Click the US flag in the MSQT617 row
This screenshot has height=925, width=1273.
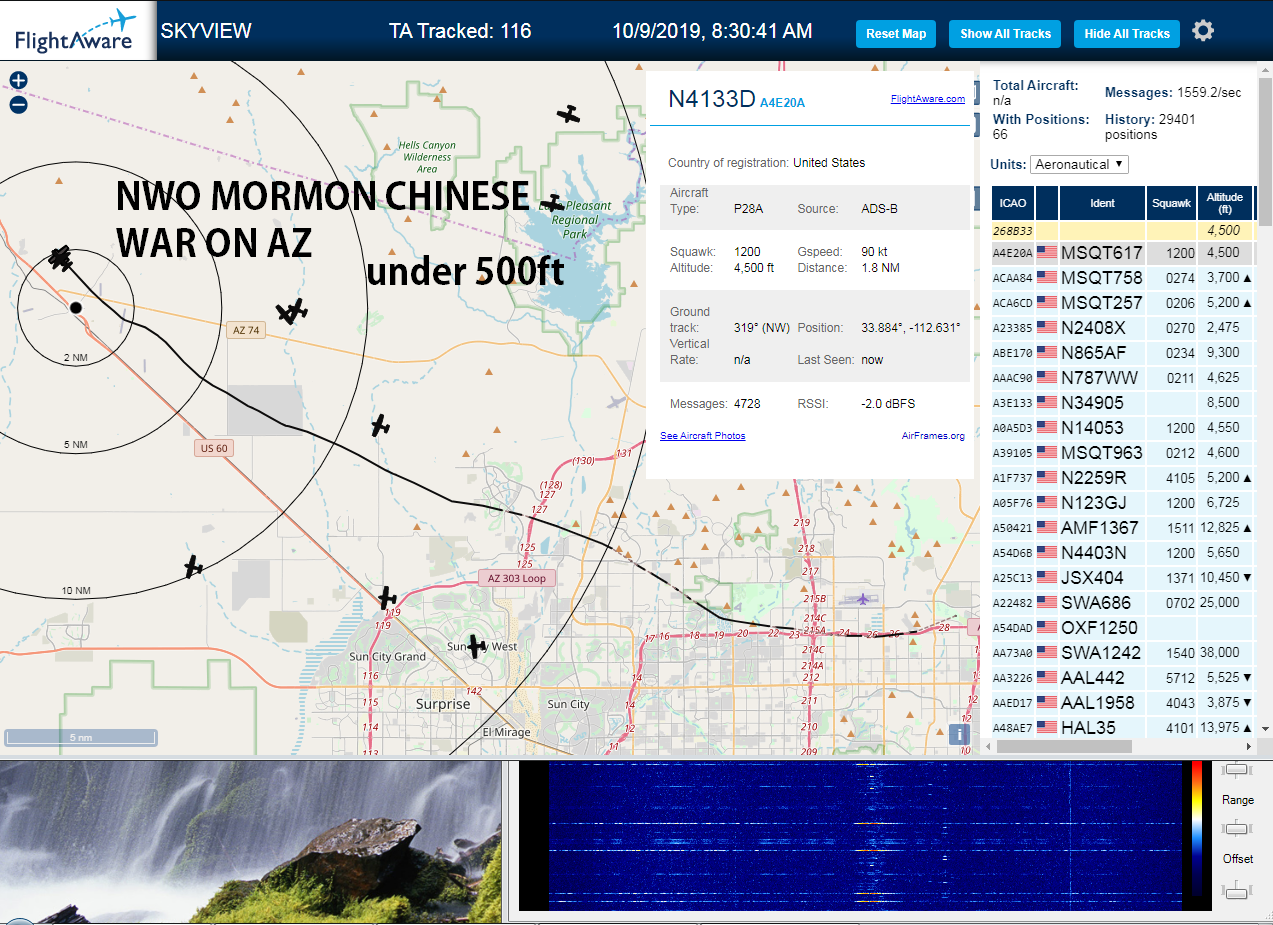click(x=1047, y=253)
